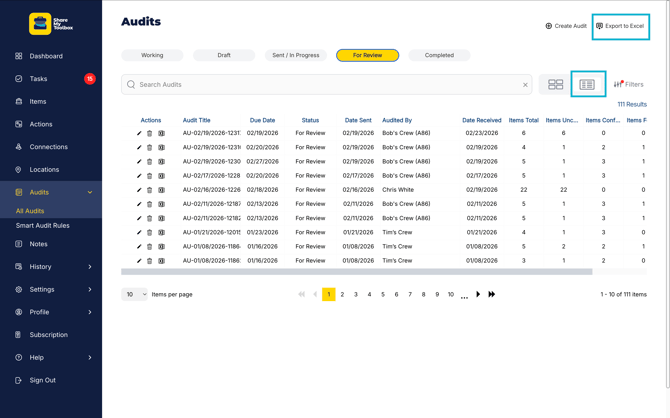Open All Audits in the sidebar submenu
Image resolution: width=670 pixels, height=418 pixels.
(x=30, y=211)
